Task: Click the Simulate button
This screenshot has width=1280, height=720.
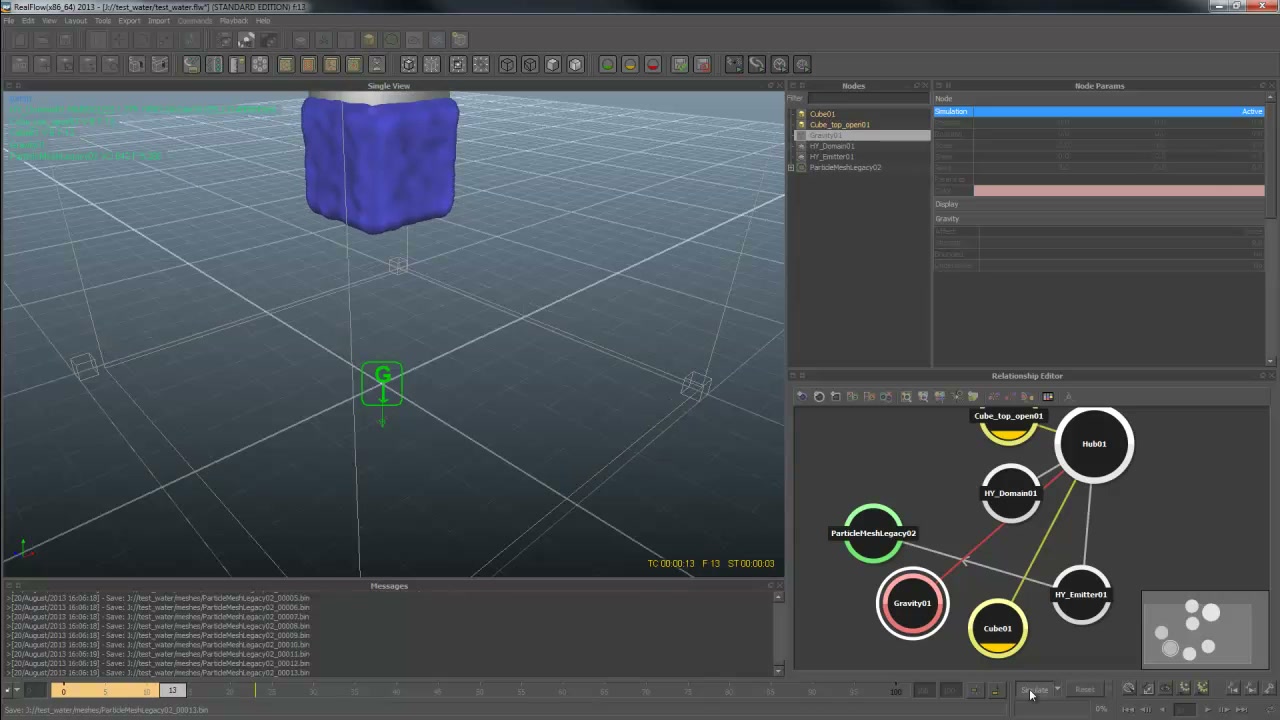Action: [1035, 690]
